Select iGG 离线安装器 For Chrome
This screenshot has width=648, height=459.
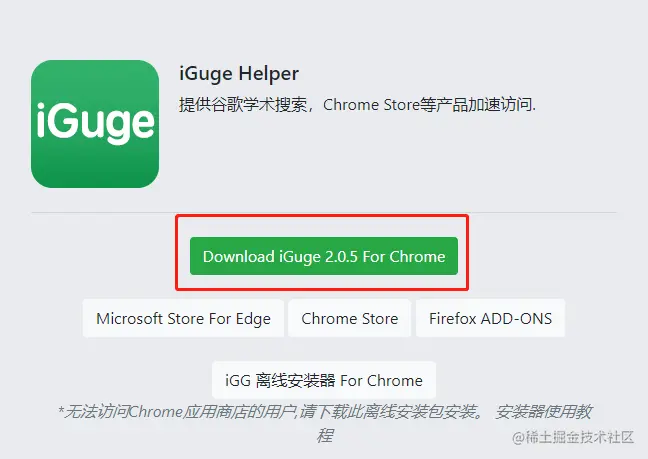(x=324, y=380)
